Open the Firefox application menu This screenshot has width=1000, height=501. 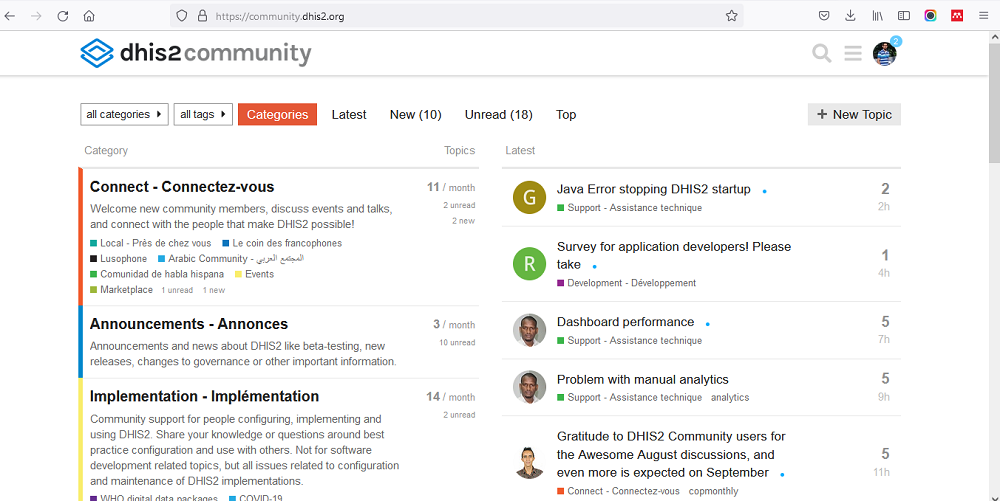[983, 16]
